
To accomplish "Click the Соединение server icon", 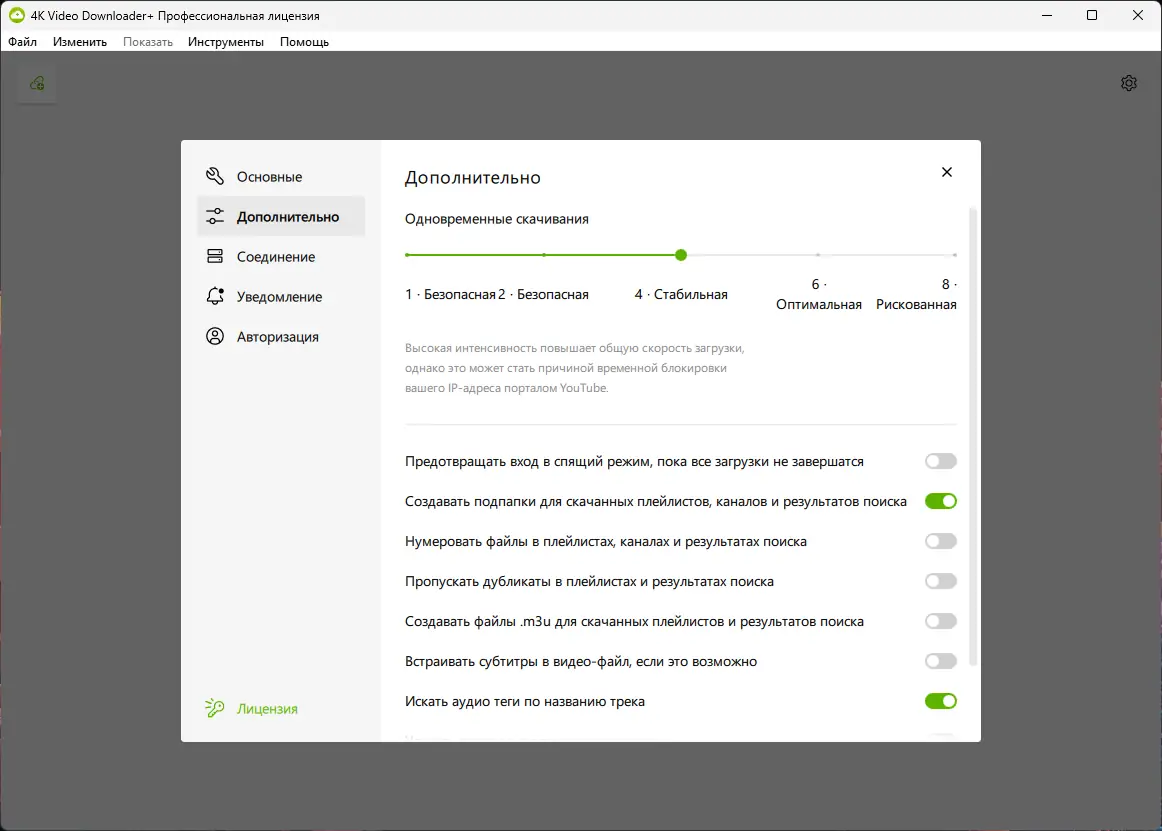I will coord(214,256).
